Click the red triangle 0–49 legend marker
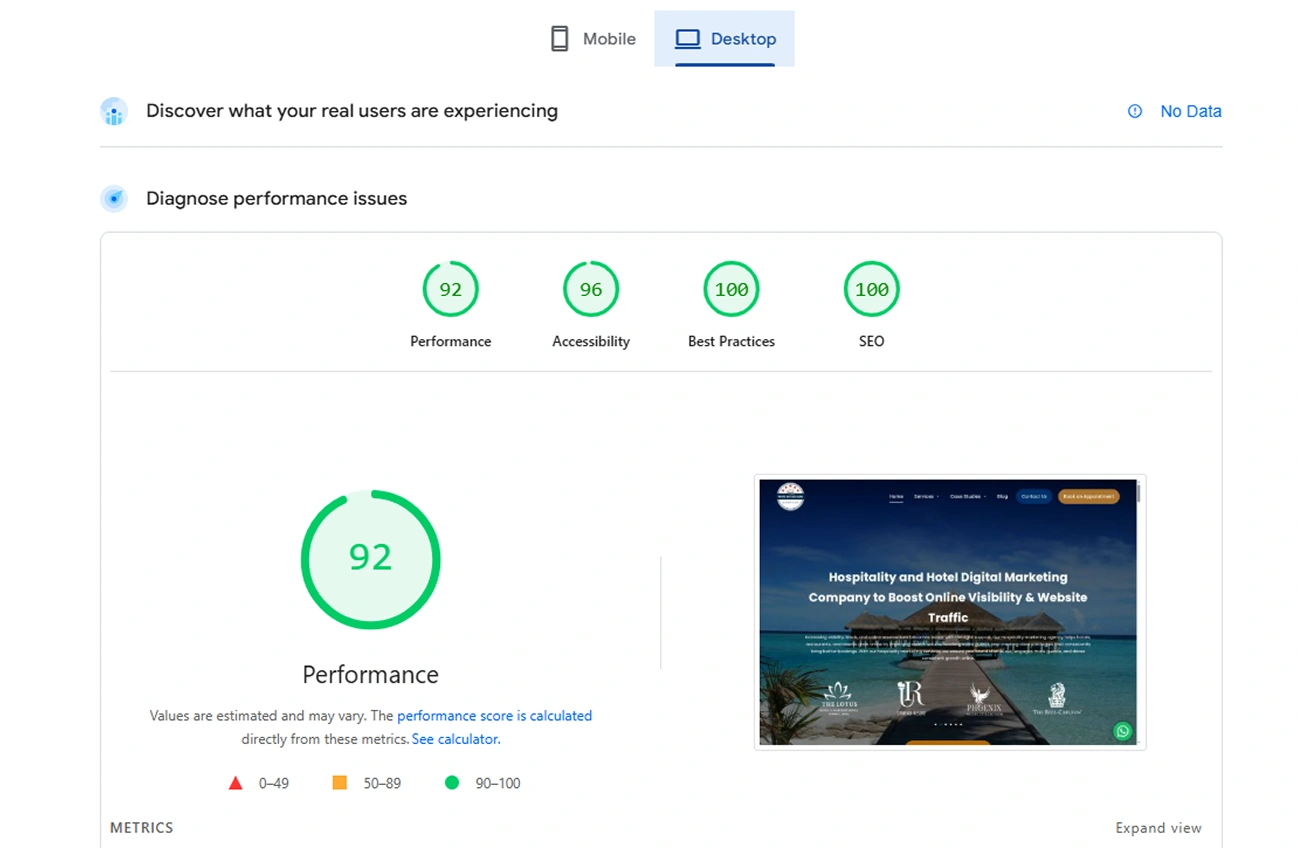Screen dimensions: 1297x848 pos(236,783)
